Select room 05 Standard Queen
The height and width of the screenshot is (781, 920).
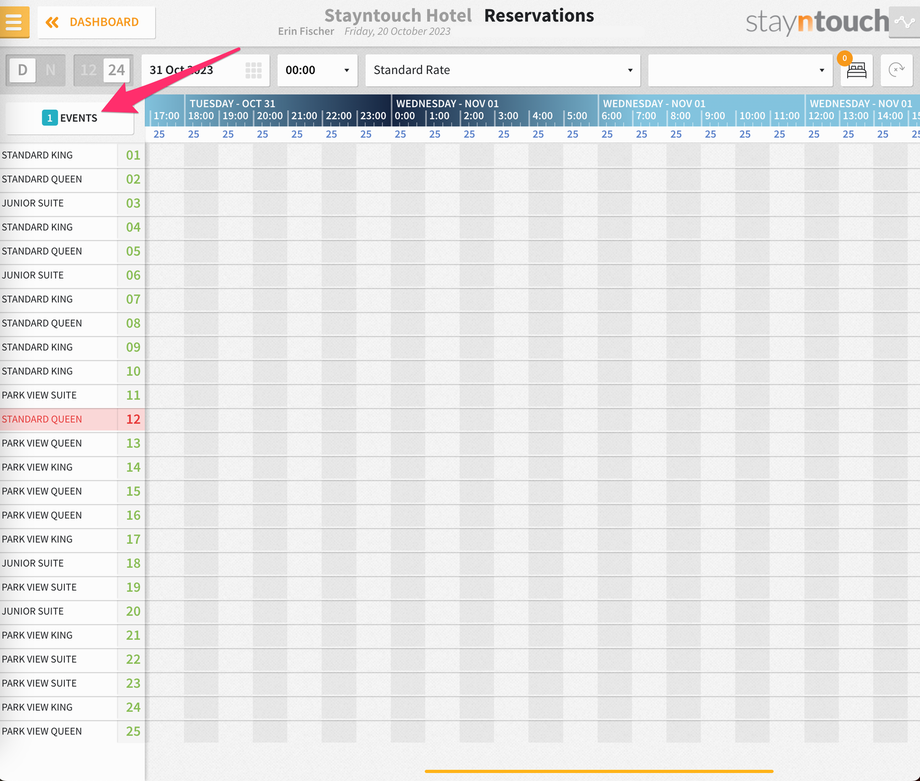(x=72, y=252)
